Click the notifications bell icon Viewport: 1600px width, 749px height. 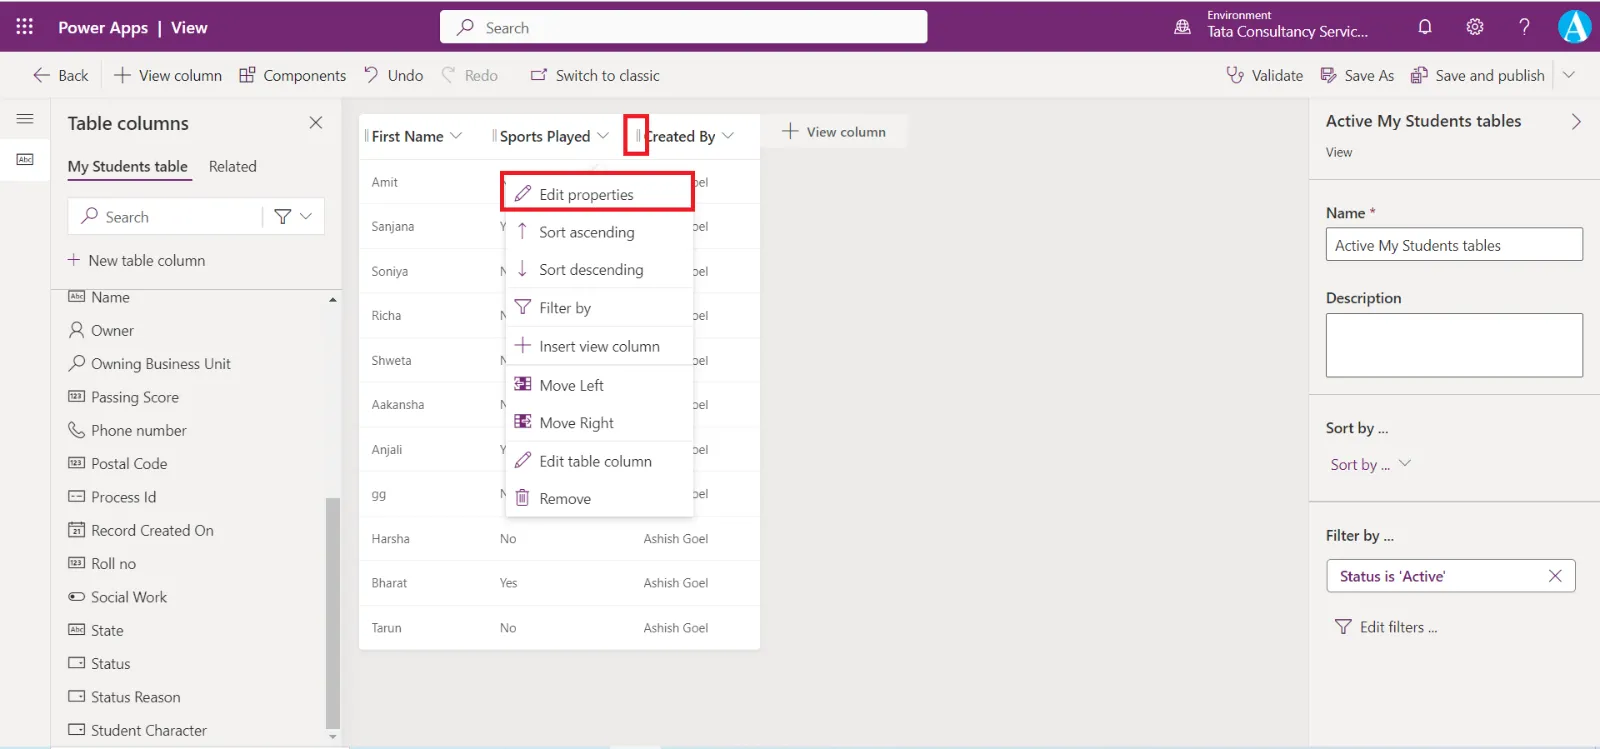point(1425,27)
